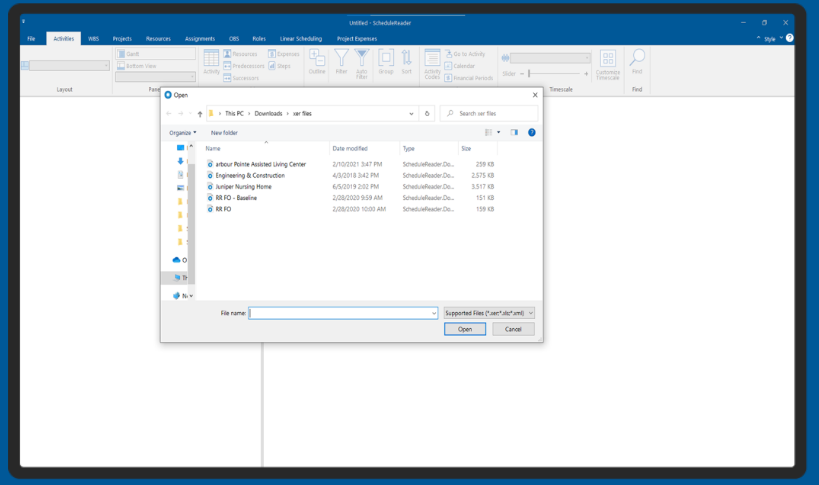The height and width of the screenshot is (485, 819).
Task: Click the Open button in dialog
Action: (x=465, y=329)
